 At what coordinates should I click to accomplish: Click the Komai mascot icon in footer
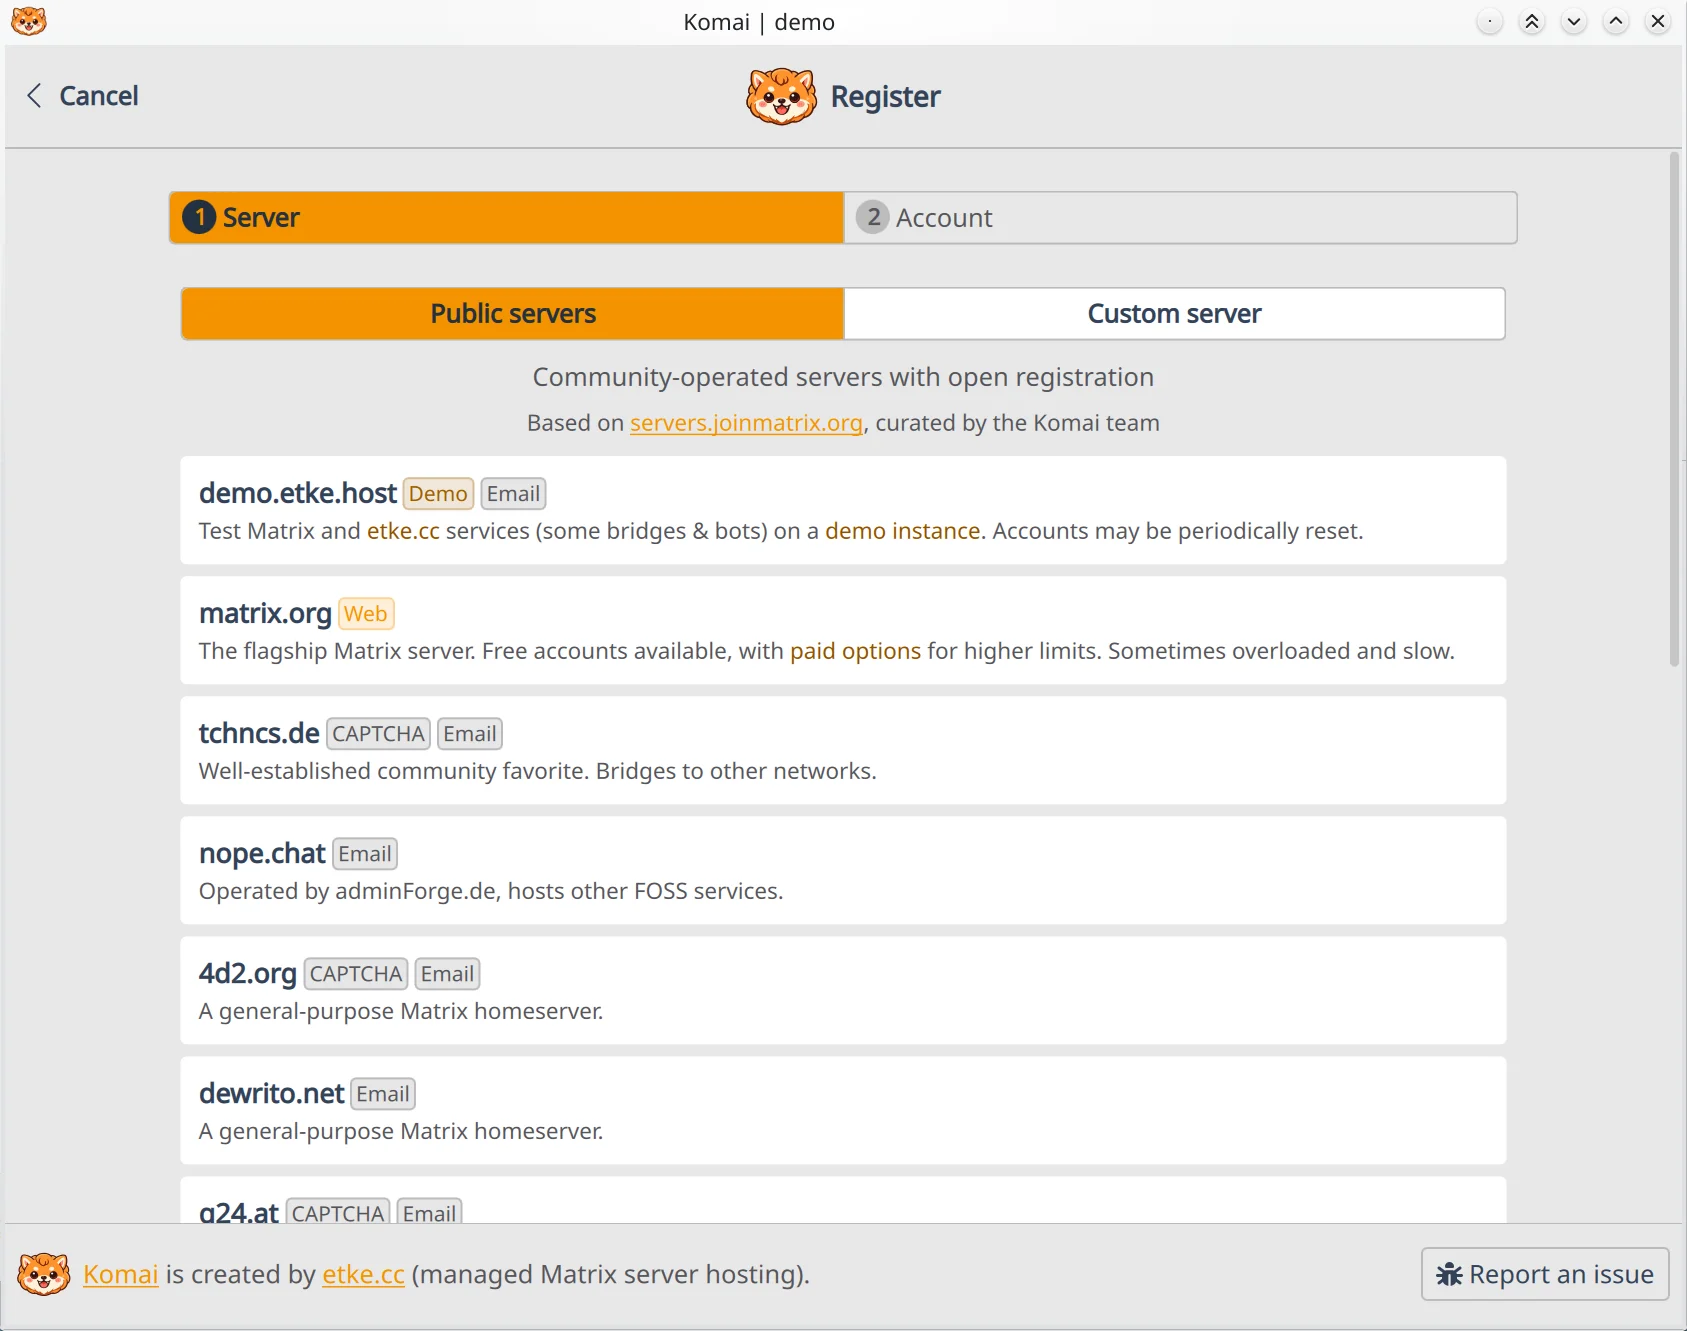(x=44, y=1274)
